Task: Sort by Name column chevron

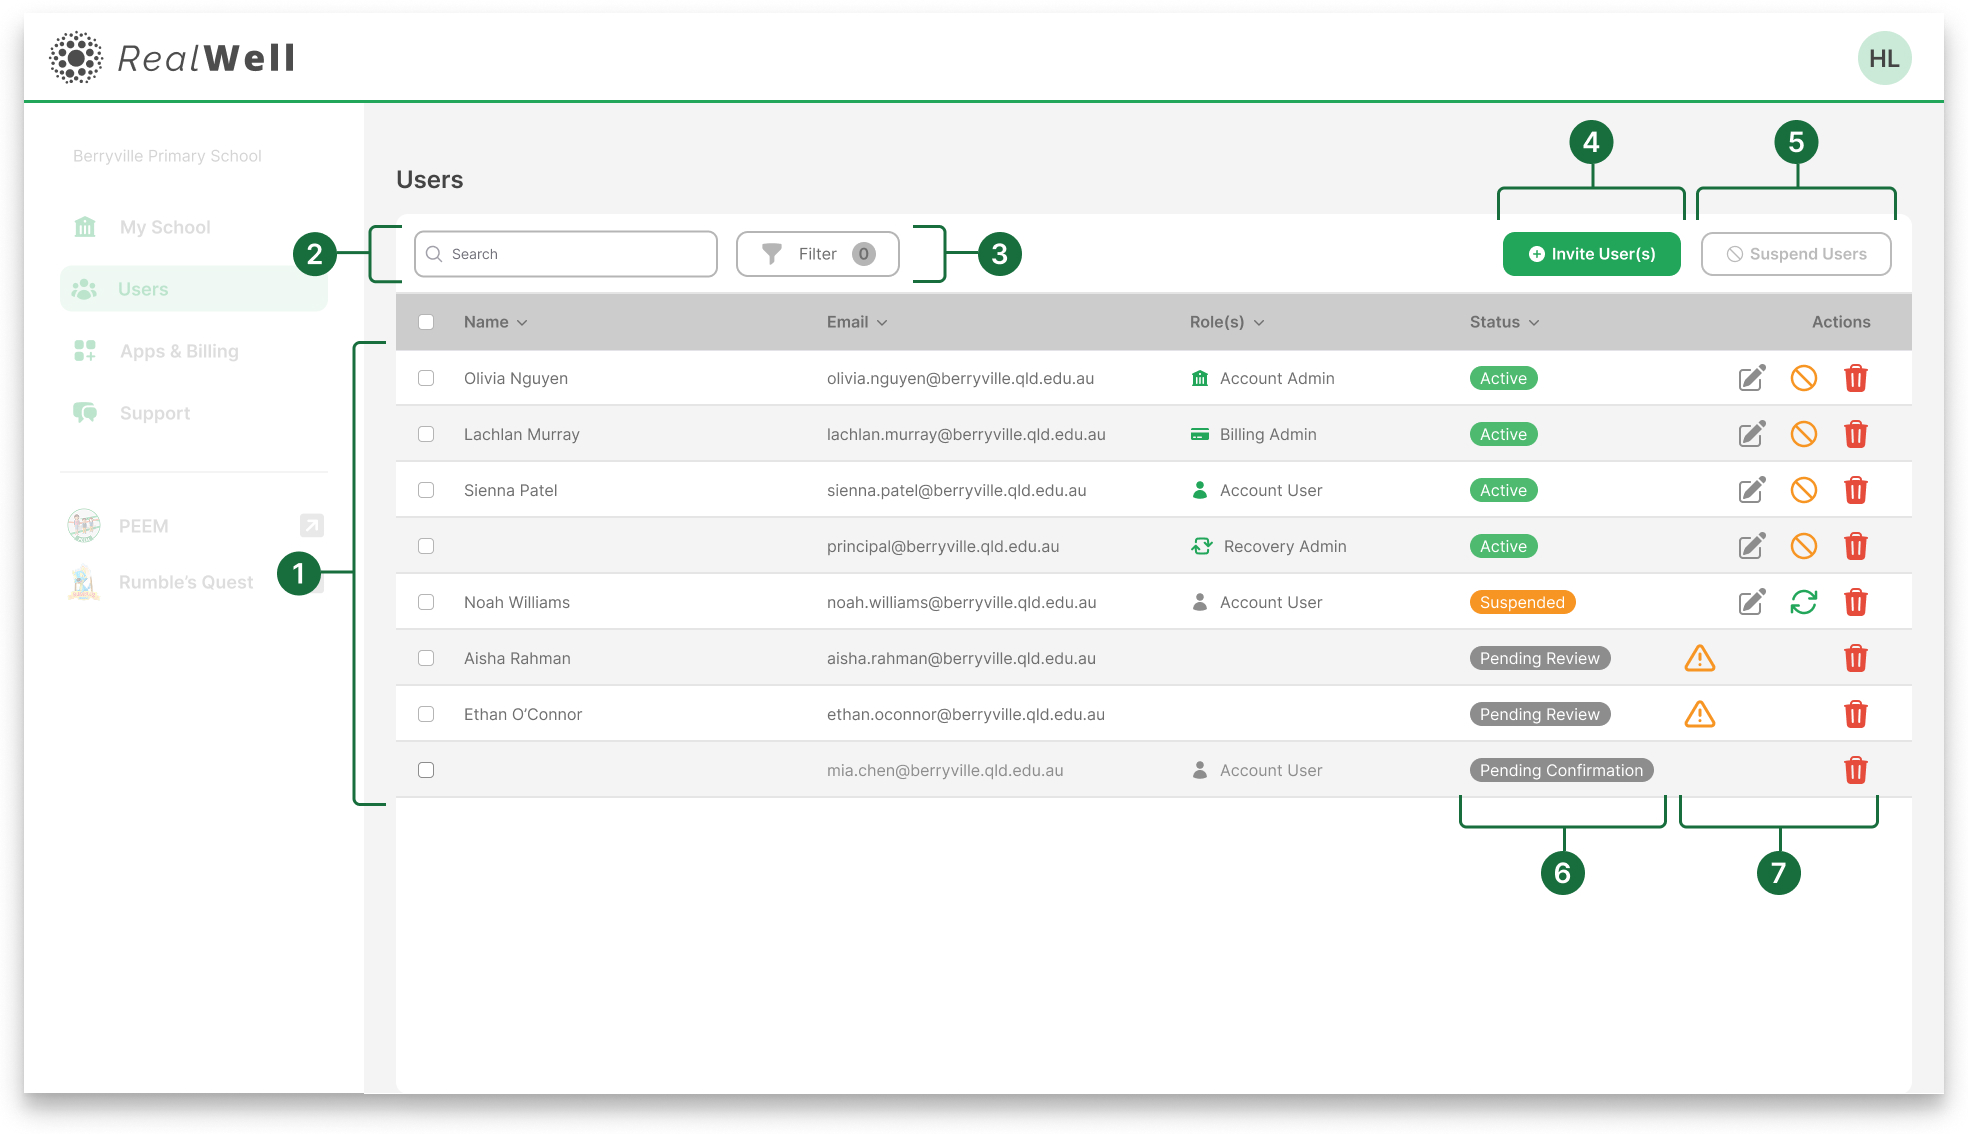Action: pyautogui.click(x=522, y=323)
